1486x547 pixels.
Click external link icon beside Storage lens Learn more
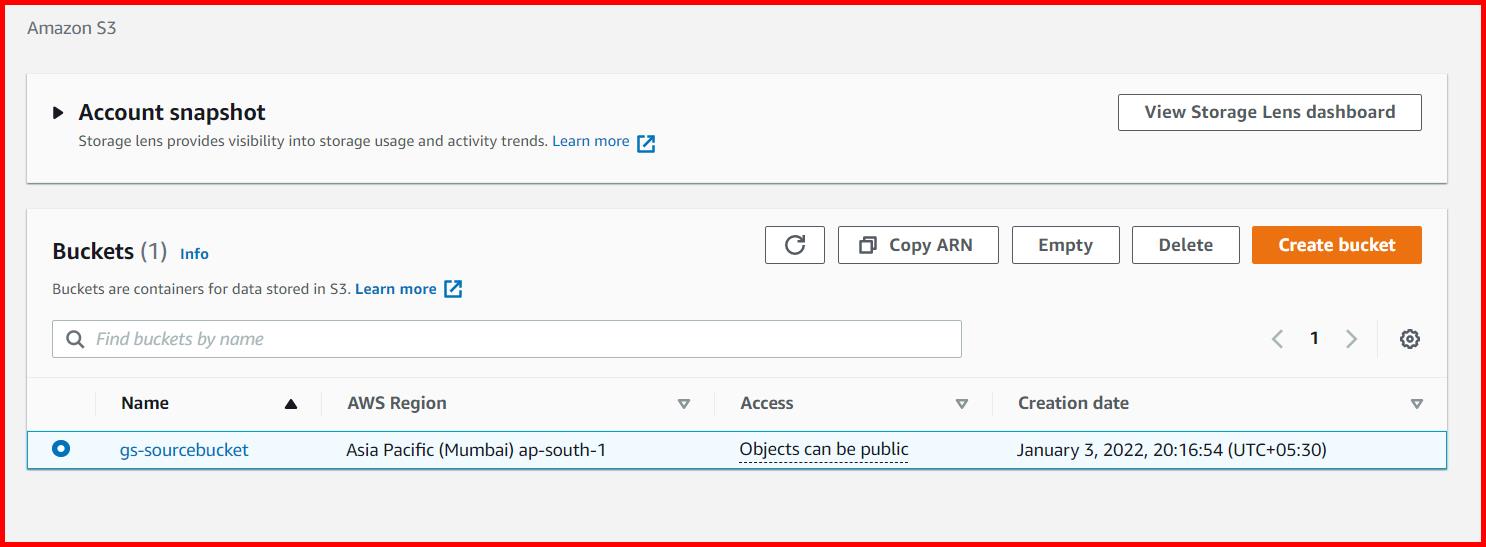coord(647,143)
